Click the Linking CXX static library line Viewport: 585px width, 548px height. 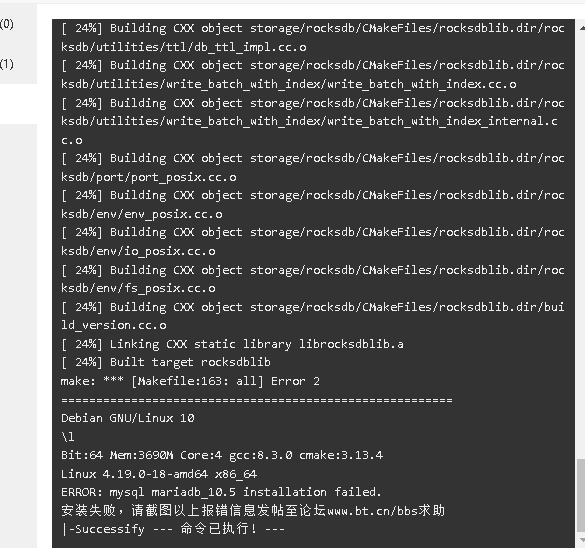pos(232,344)
